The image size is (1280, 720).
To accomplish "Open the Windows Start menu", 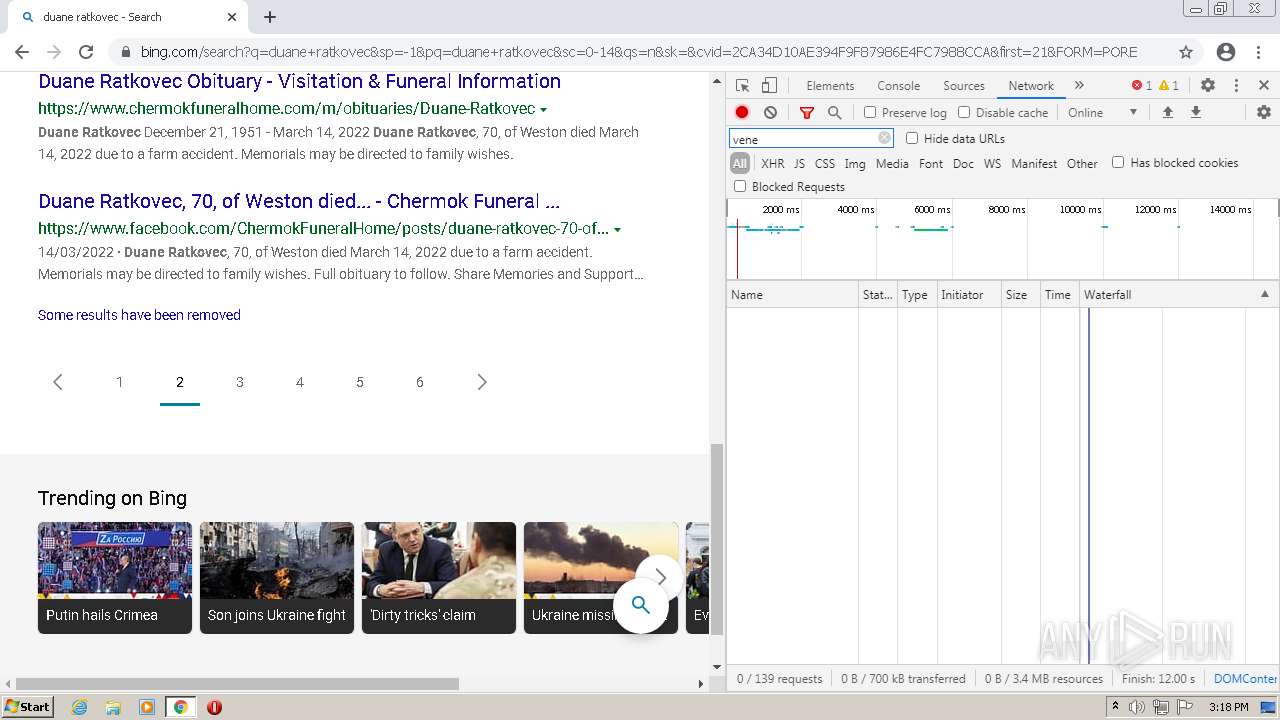I will click(x=28, y=707).
